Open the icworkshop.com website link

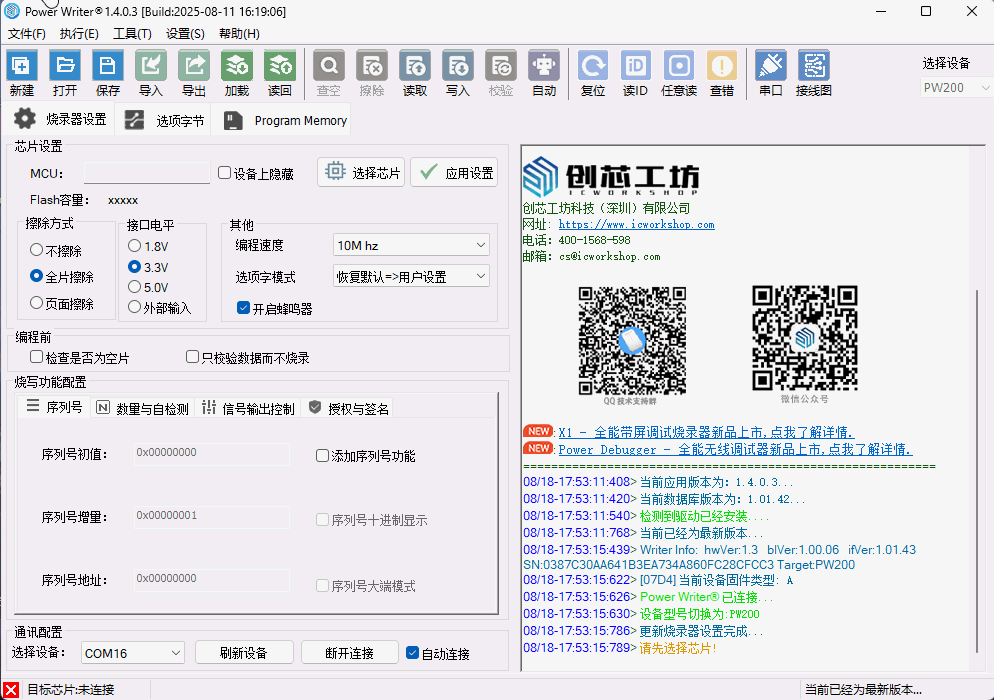pos(636,224)
